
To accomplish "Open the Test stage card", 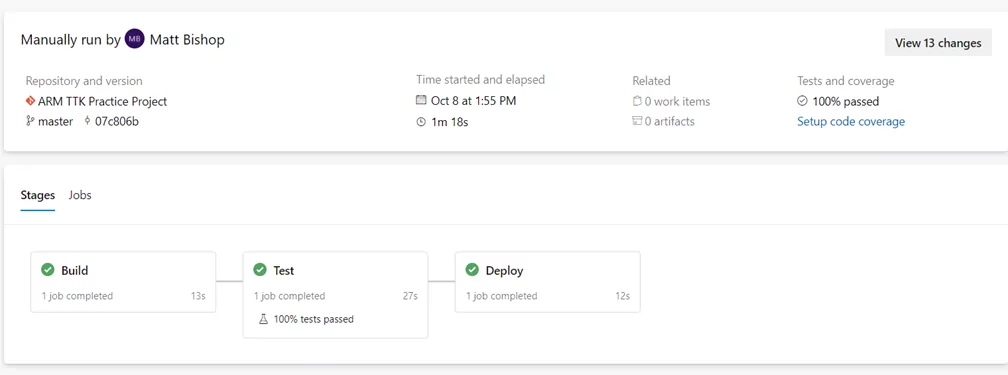I will pyautogui.click(x=336, y=295).
